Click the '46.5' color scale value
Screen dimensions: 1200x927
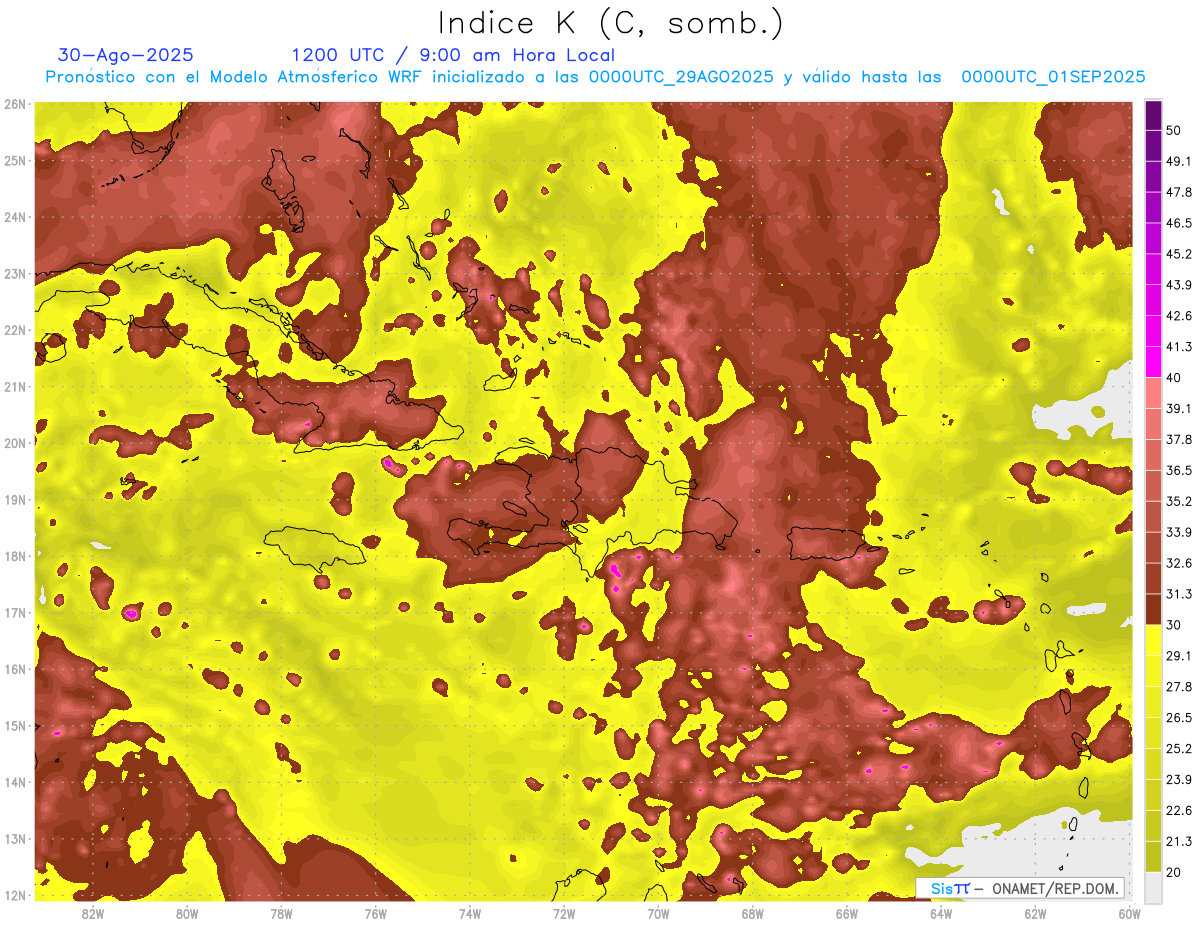pyautogui.click(x=1178, y=223)
